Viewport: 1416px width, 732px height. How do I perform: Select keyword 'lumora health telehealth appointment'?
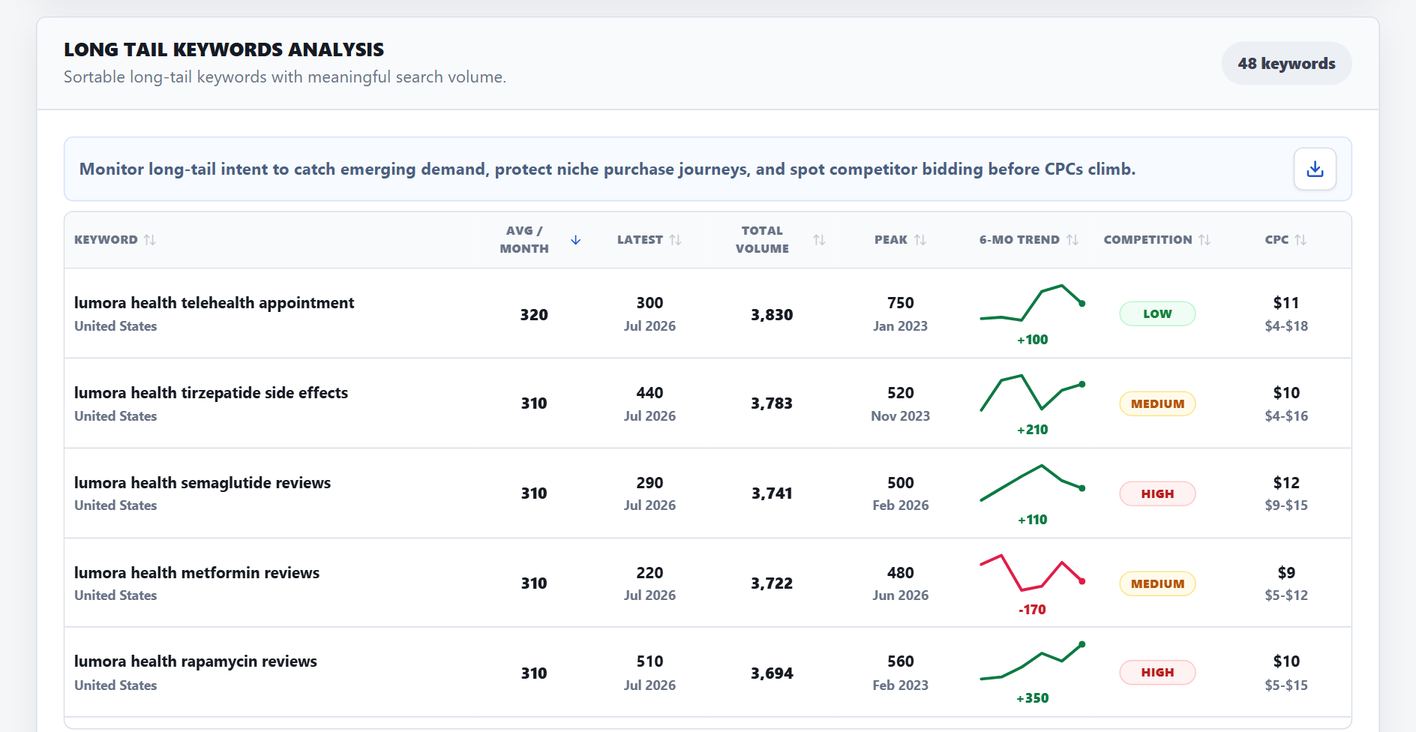click(x=214, y=303)
